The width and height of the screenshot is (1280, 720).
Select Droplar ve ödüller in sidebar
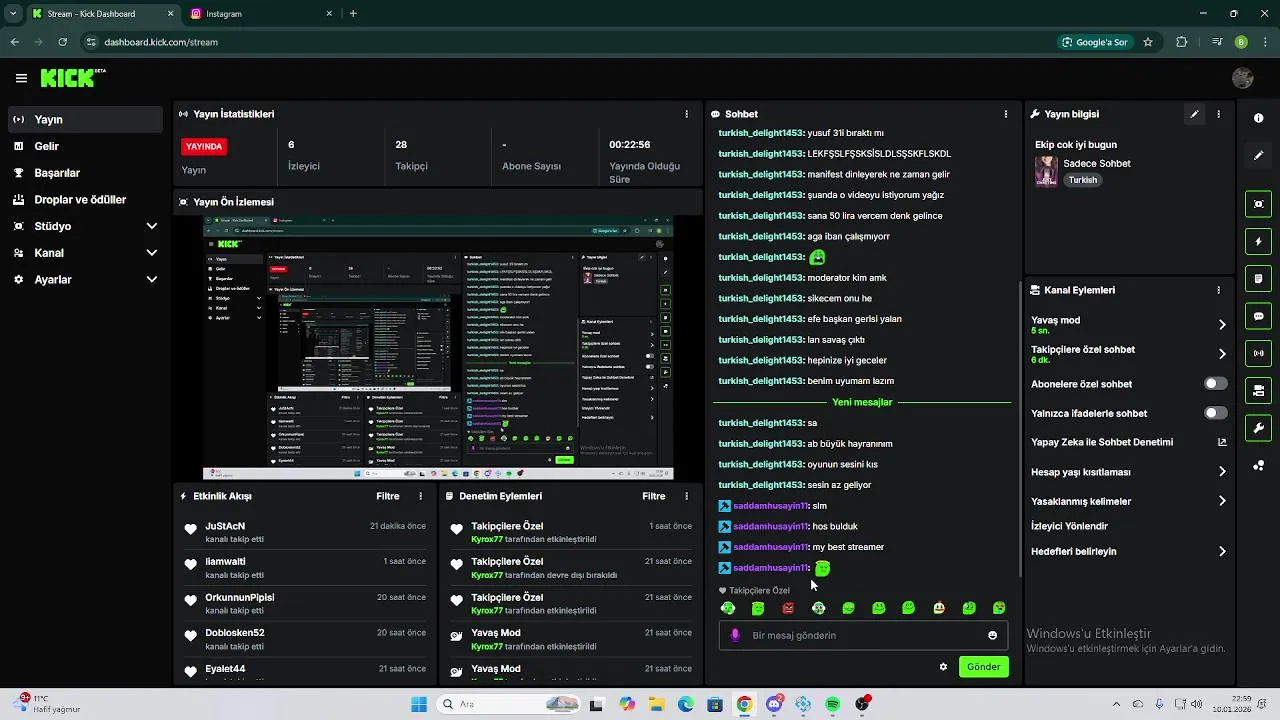click(85, 199)
